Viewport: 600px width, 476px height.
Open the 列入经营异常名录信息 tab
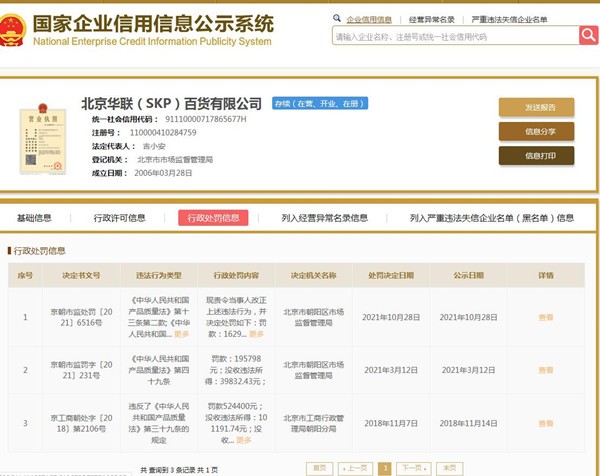324,218
